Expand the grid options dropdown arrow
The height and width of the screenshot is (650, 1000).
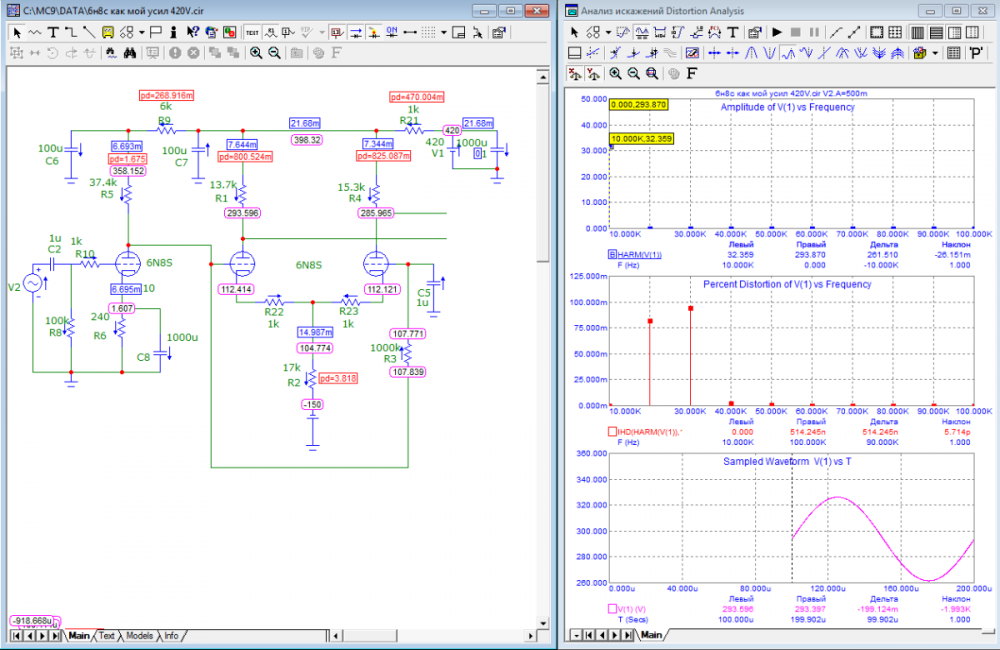click(x=444, y=32)
